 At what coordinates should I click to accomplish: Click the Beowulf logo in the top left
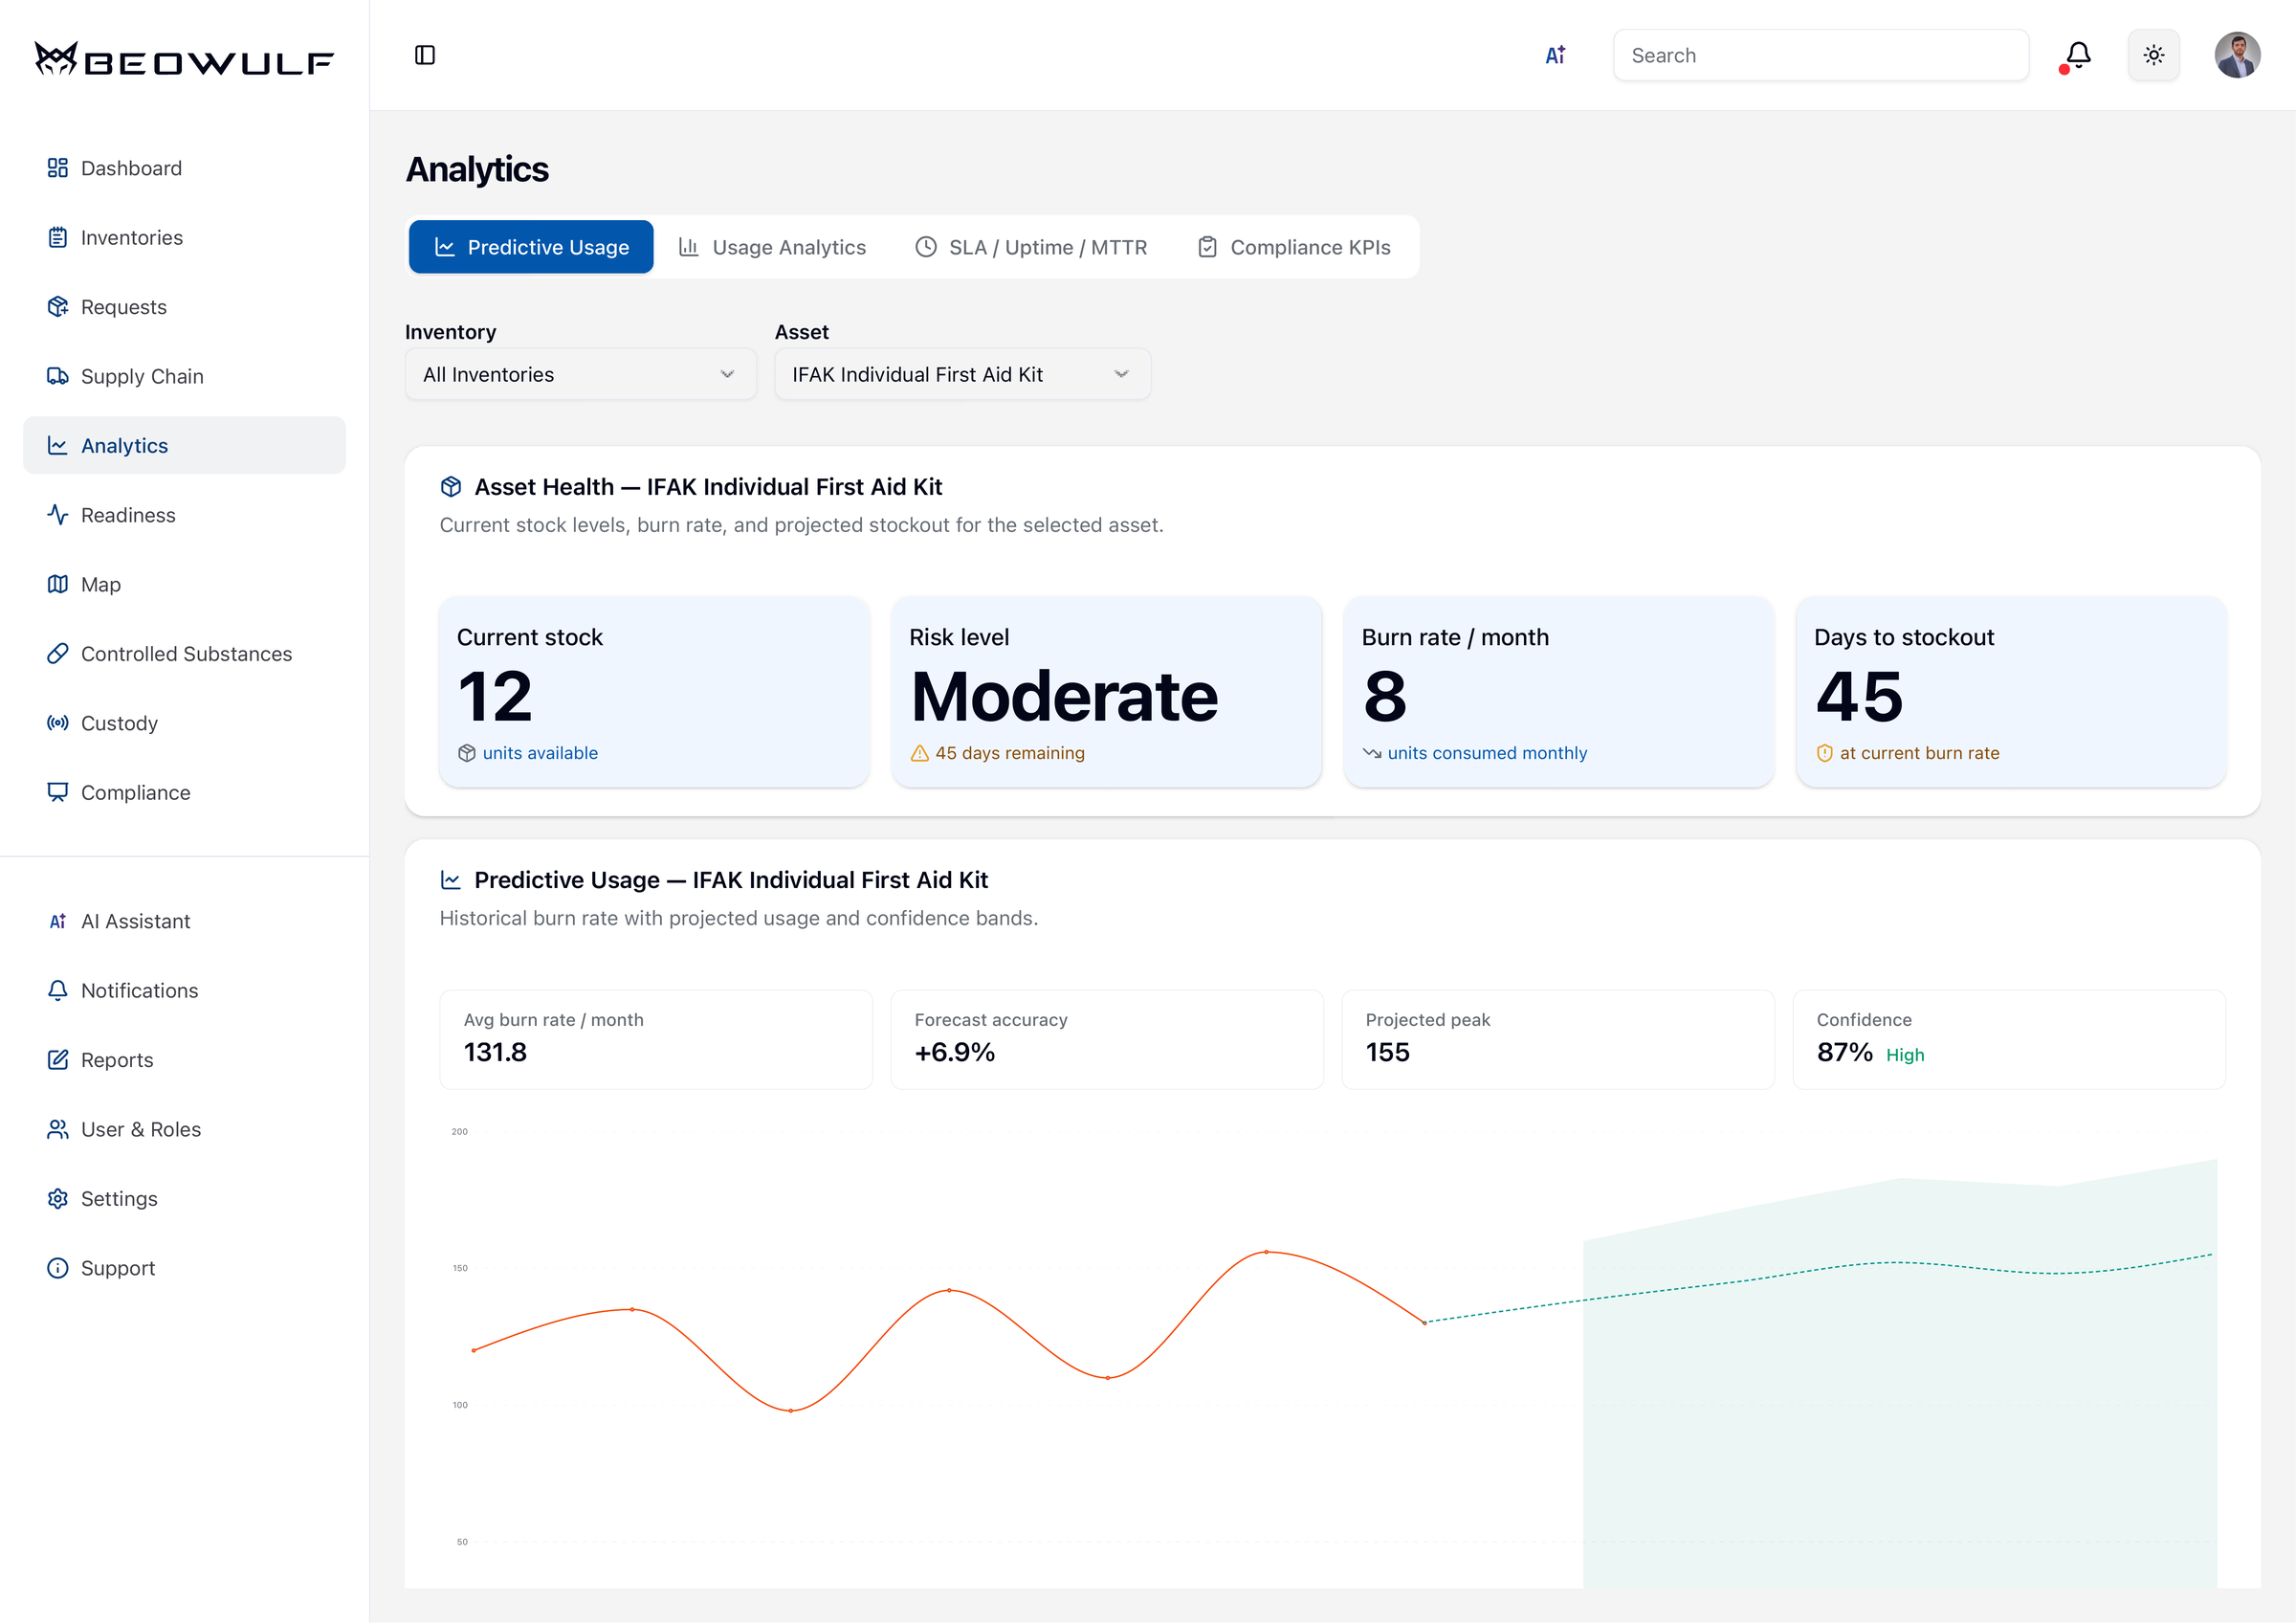point(184,59)
